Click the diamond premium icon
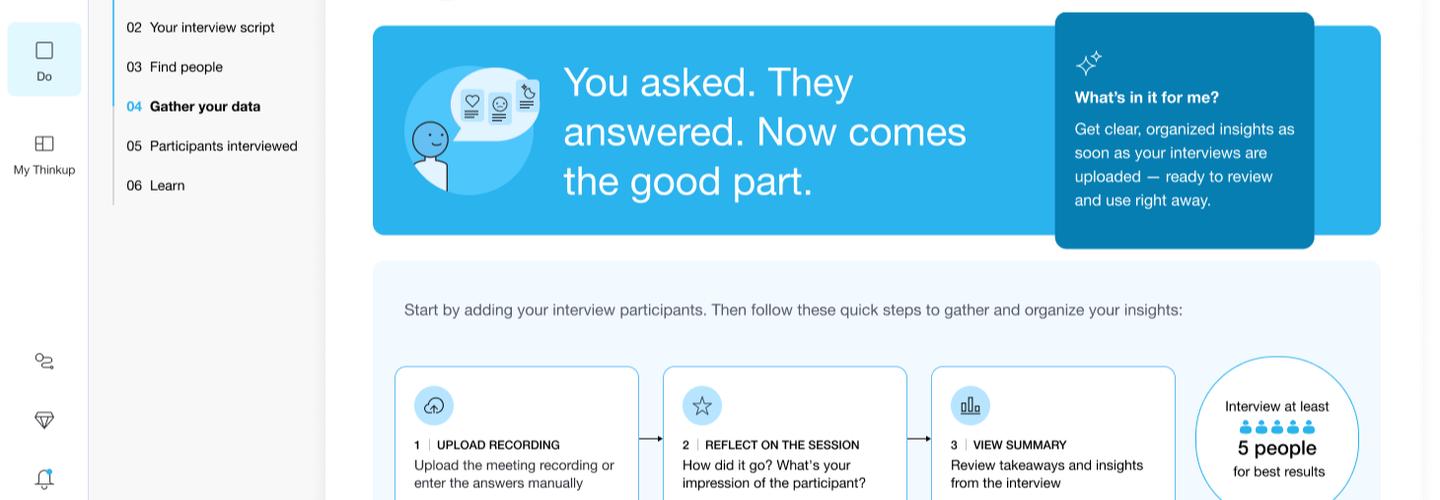The image size is (1440, 500). (x=44, y=420)
